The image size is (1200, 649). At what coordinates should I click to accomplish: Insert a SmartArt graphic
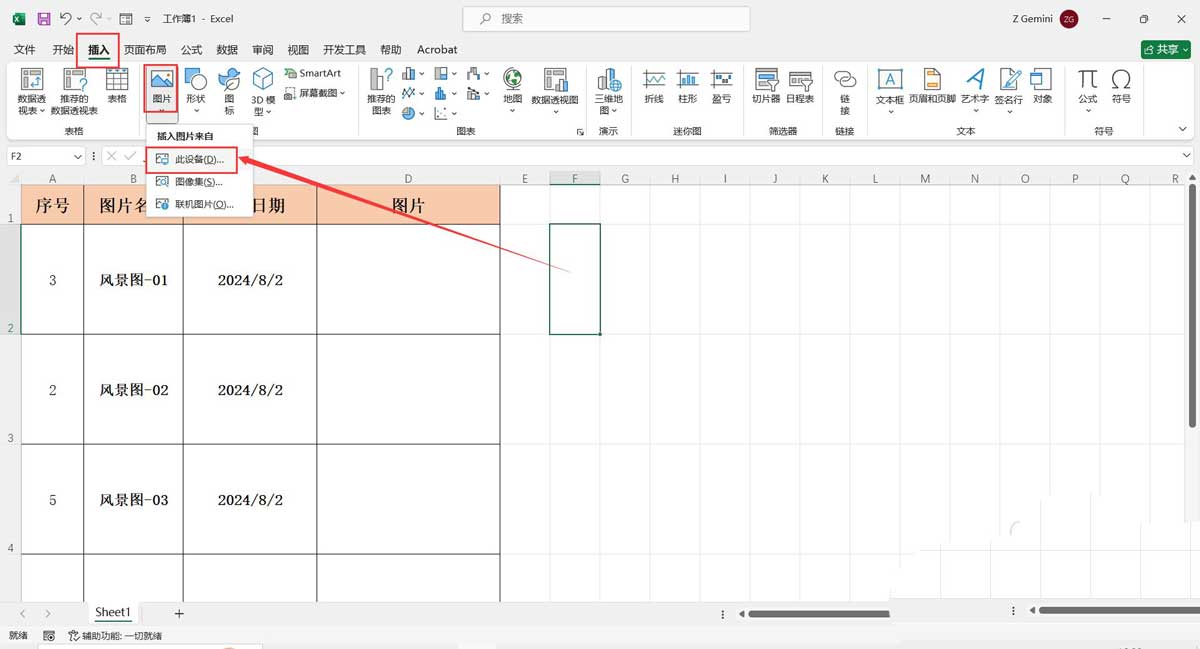click(313, 74)
